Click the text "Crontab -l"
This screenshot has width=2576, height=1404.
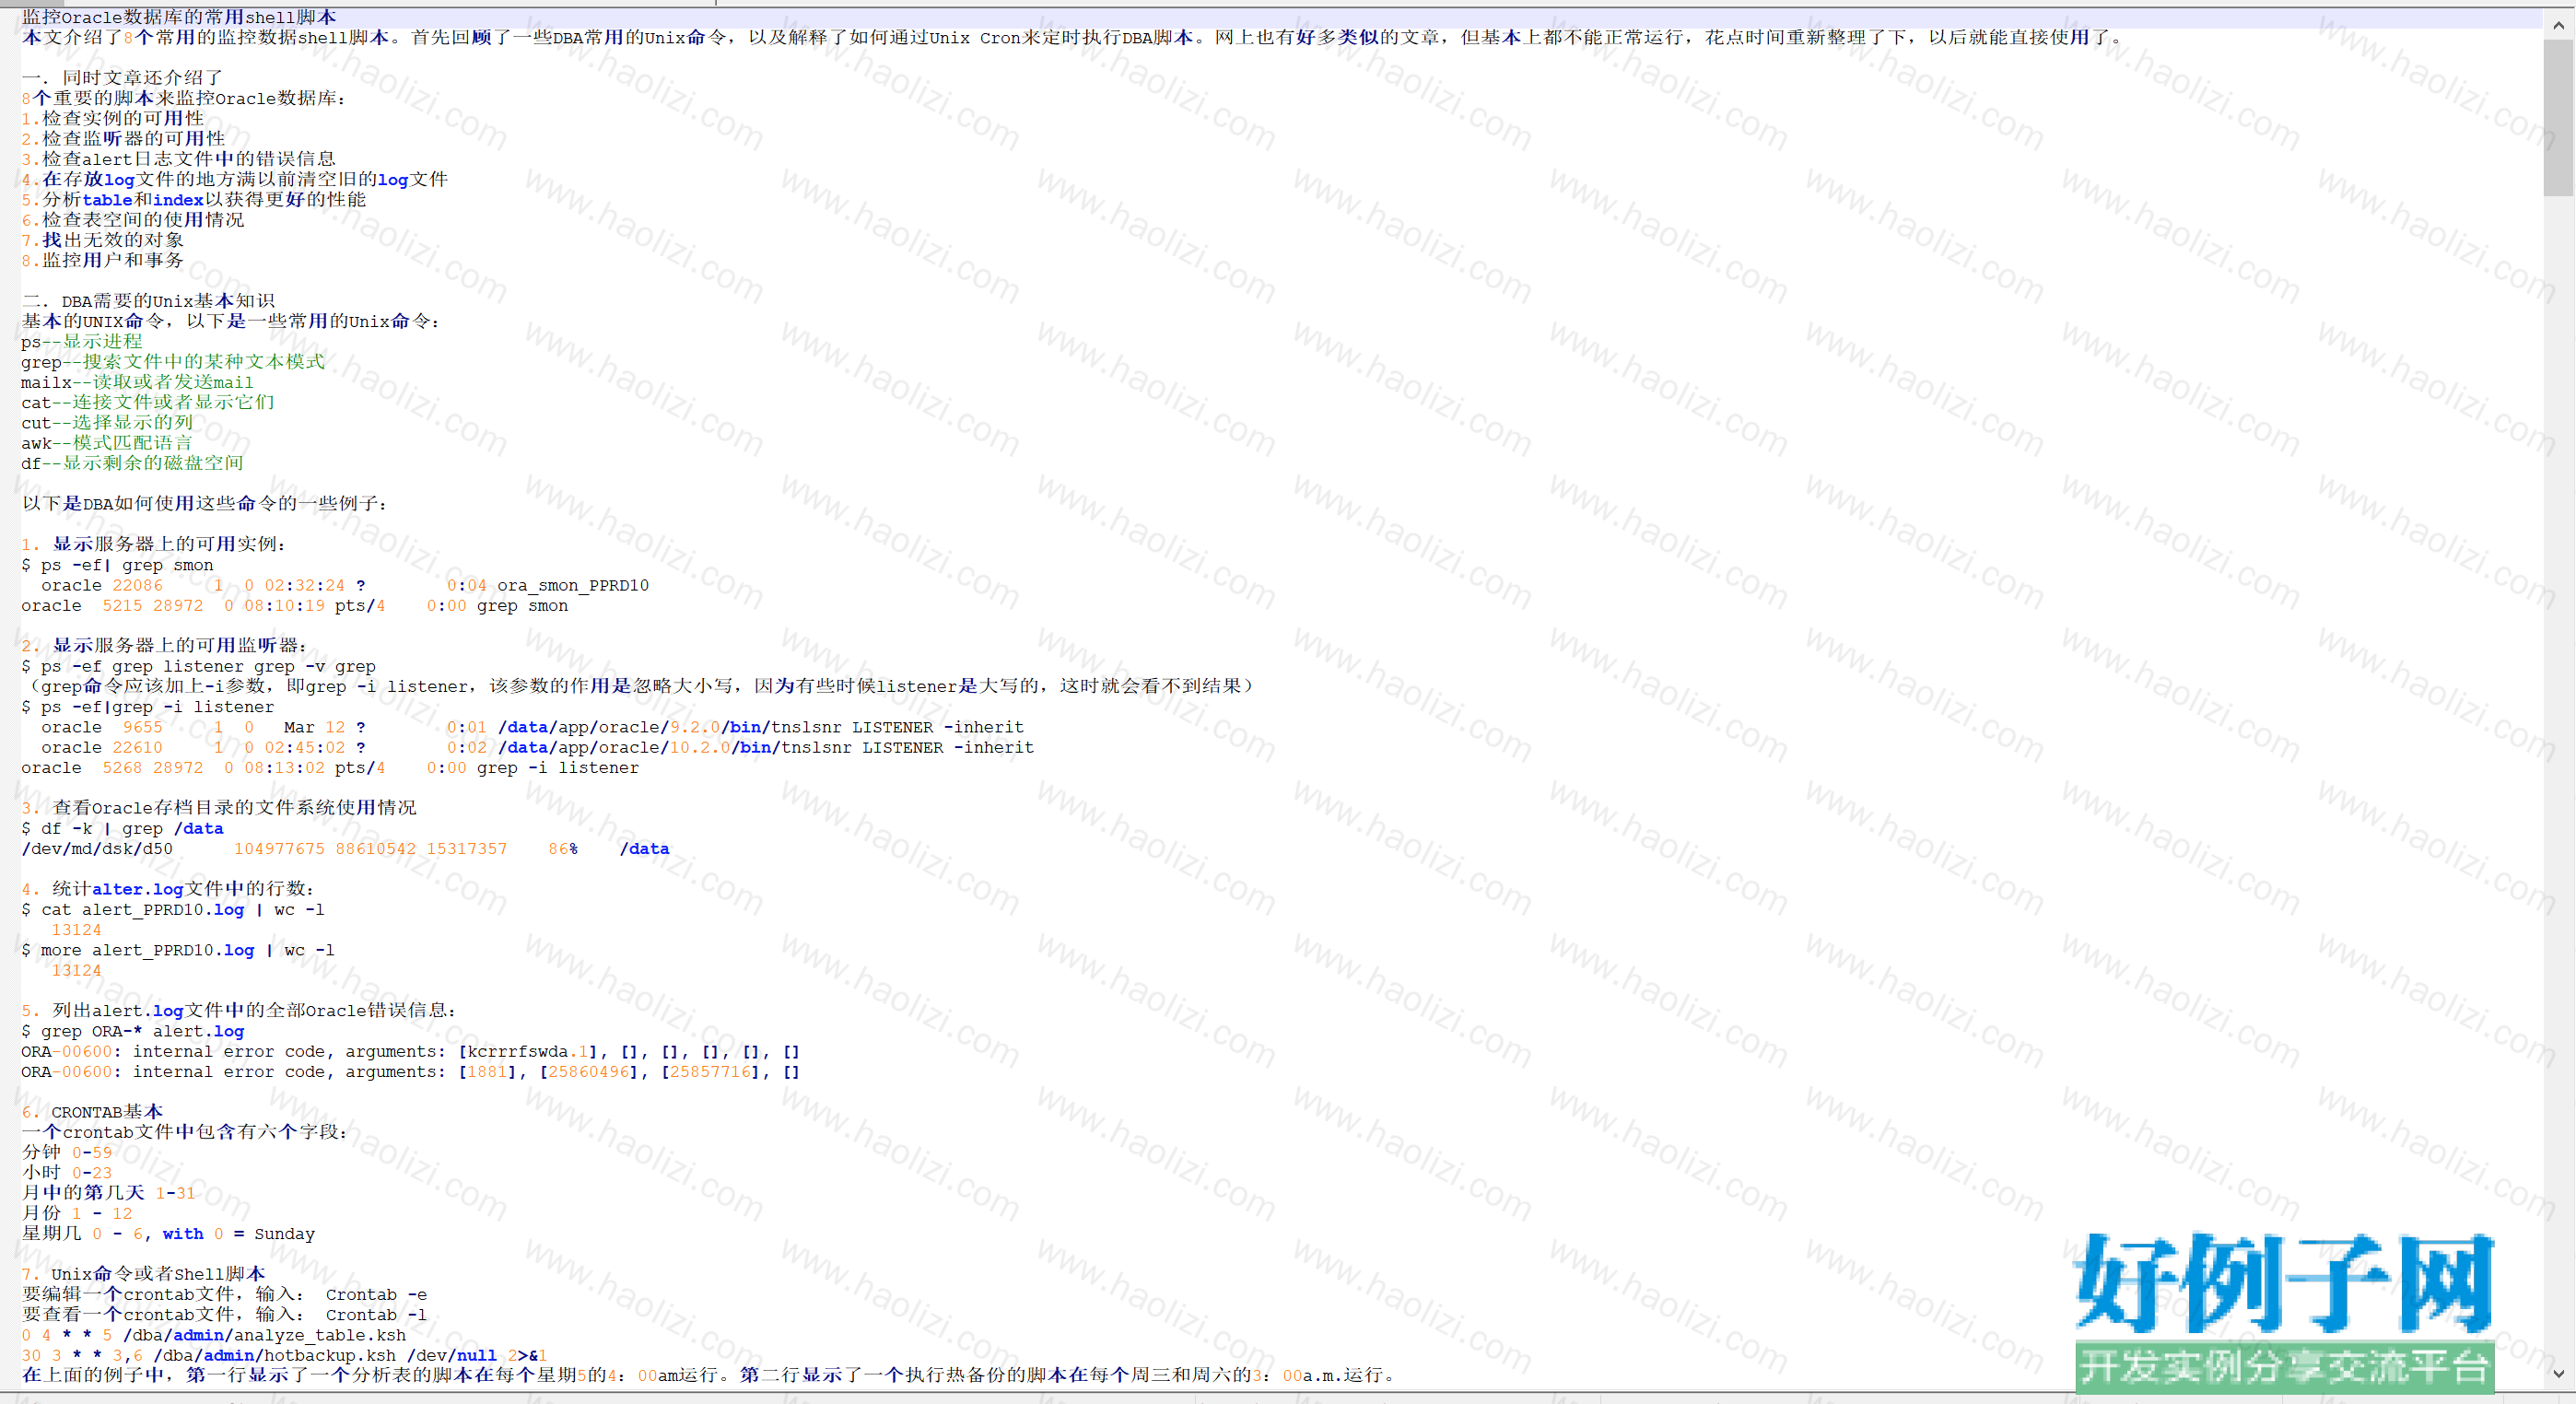pyautogui.click(x=376, y=1314)
